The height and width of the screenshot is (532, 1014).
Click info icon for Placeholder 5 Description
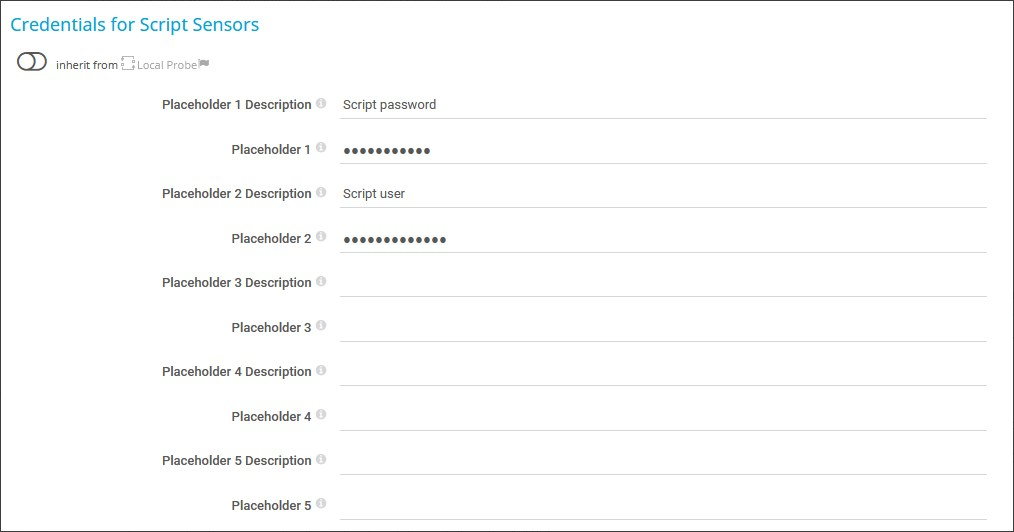pyautogui.click(x=321, y=459)
